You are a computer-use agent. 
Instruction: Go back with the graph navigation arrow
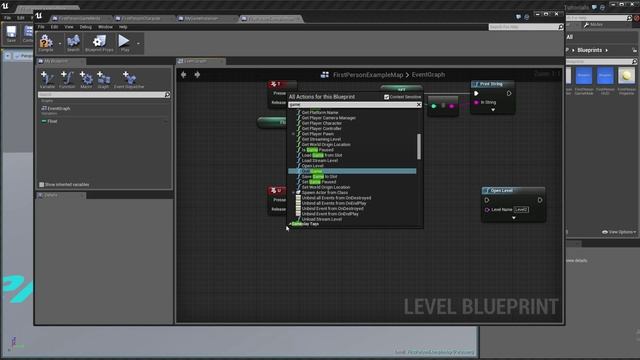point(184,75)
